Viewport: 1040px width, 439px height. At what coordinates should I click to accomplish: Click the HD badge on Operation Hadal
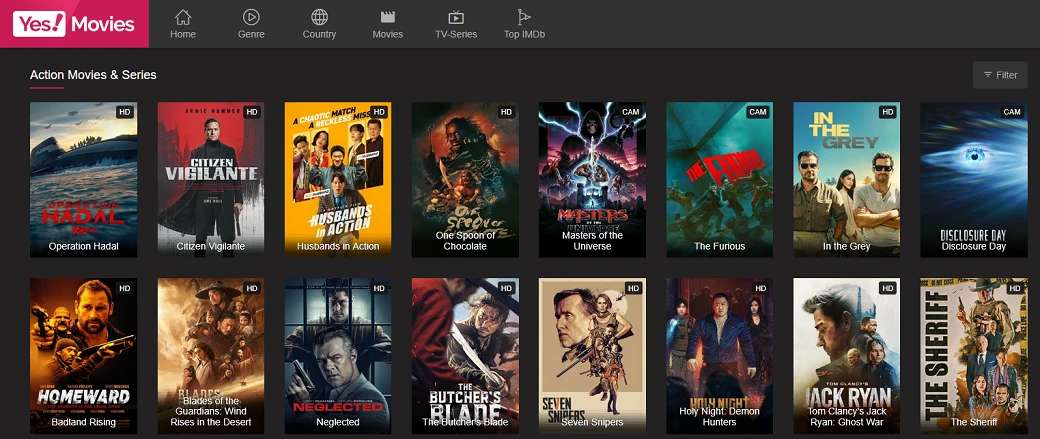125,112
